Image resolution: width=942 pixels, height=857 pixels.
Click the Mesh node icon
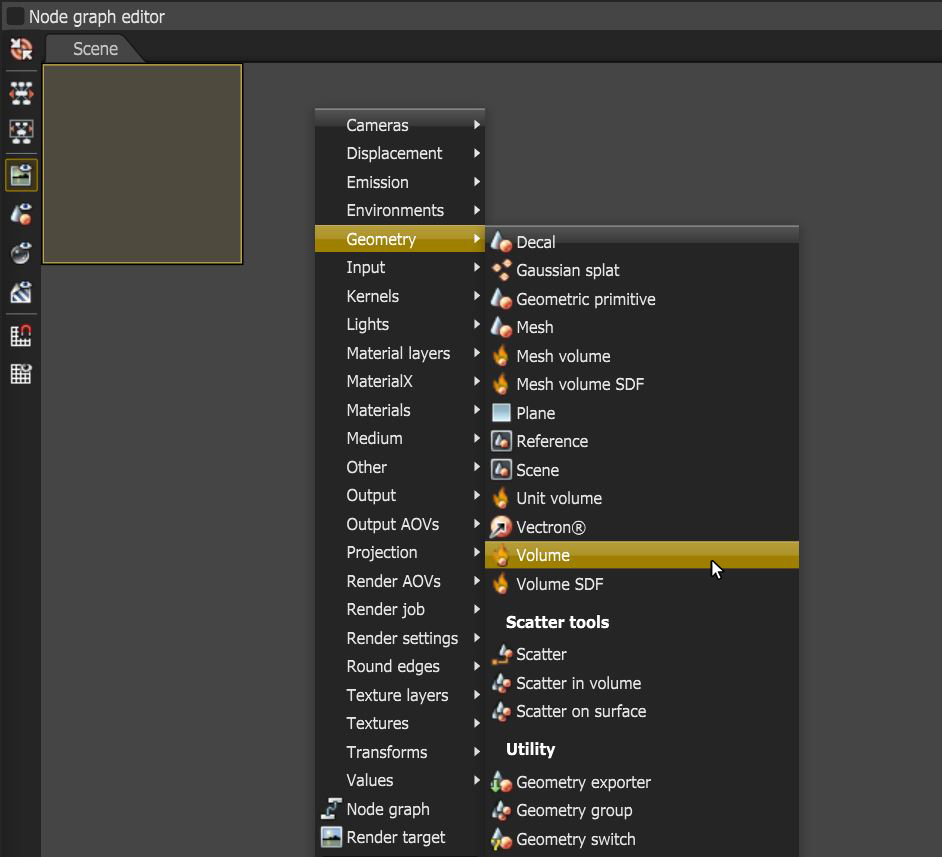(x=501, y=327)
